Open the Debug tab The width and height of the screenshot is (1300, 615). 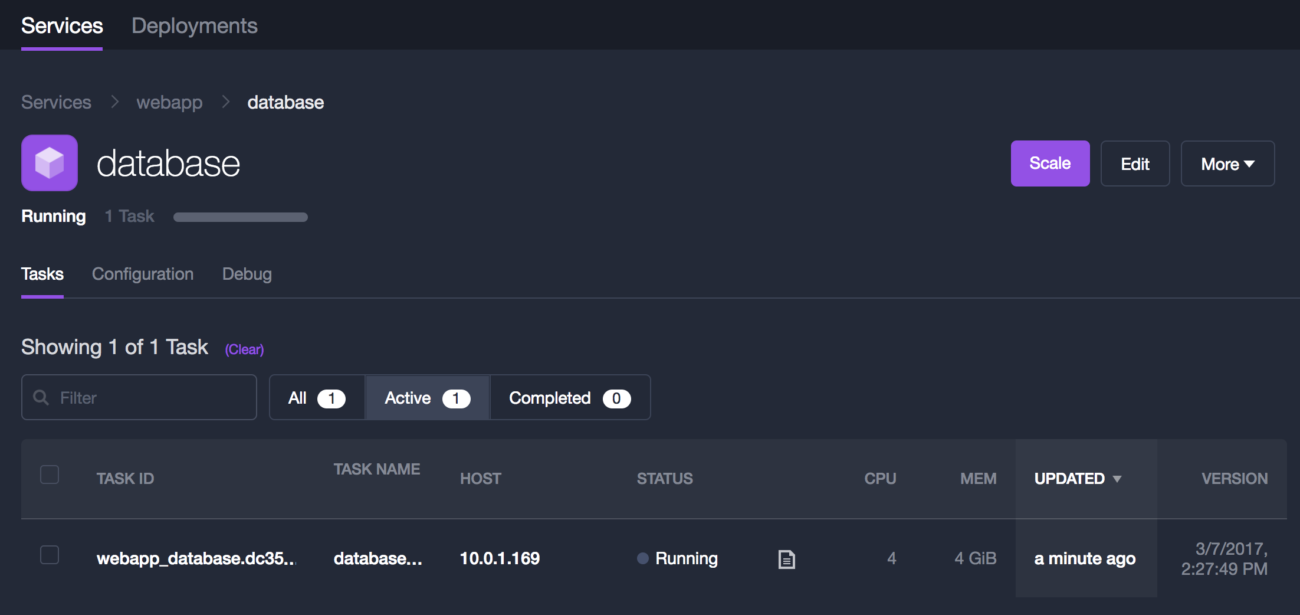point(247,274)
